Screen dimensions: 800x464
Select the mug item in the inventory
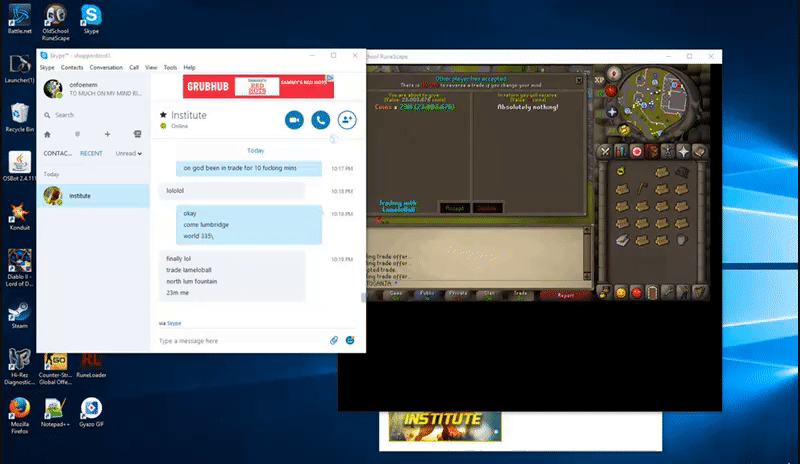pyautogui.click(x=682, y=239)
